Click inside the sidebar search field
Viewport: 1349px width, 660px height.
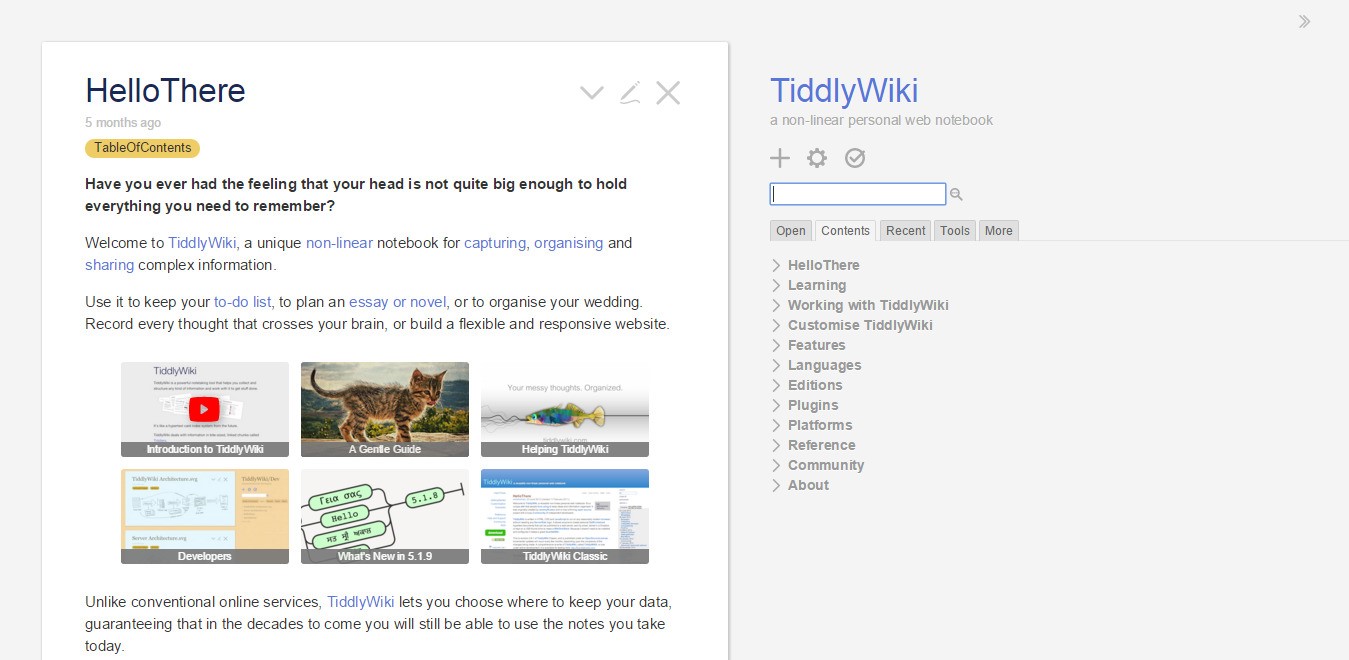click(x=857, y=194)
